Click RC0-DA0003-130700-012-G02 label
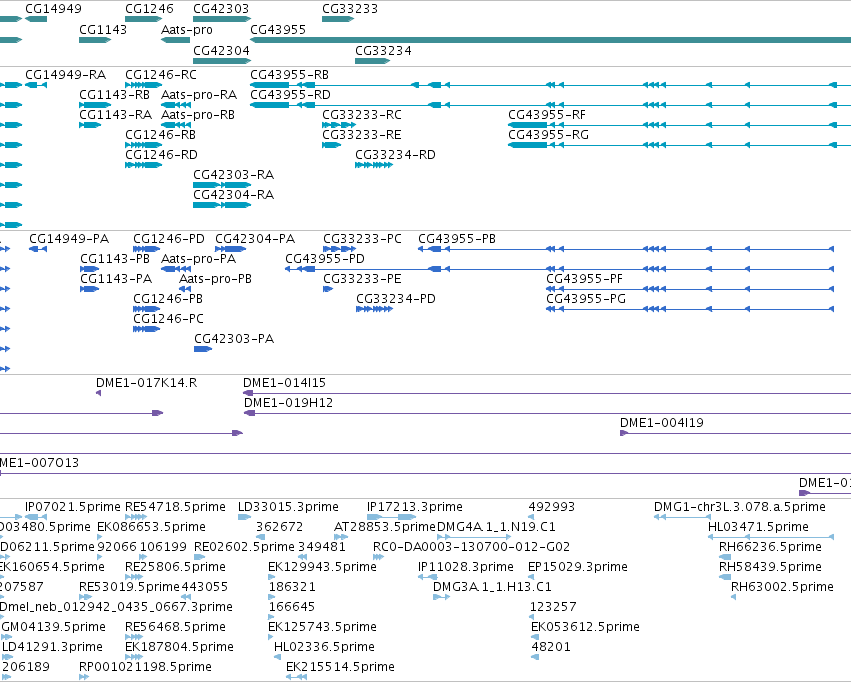Viewport: 851px width, 682px height. (472, 547)
